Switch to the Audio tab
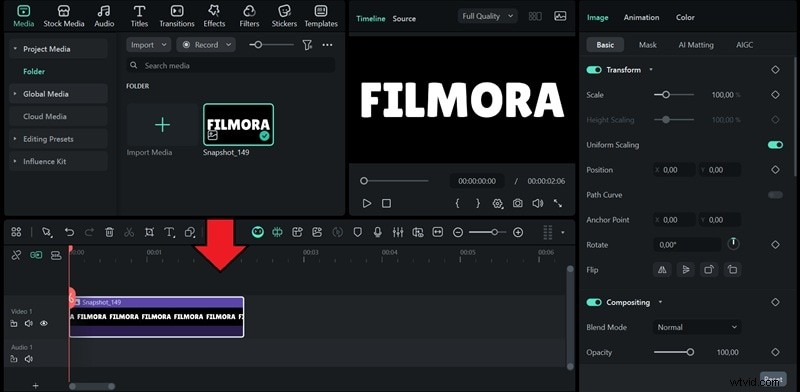This screenshot has height=392, width=800. click(104, 16)
